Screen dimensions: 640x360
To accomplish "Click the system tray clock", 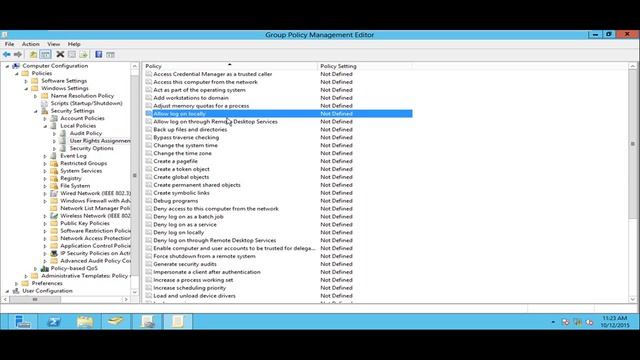I will (x=615, y=322).
